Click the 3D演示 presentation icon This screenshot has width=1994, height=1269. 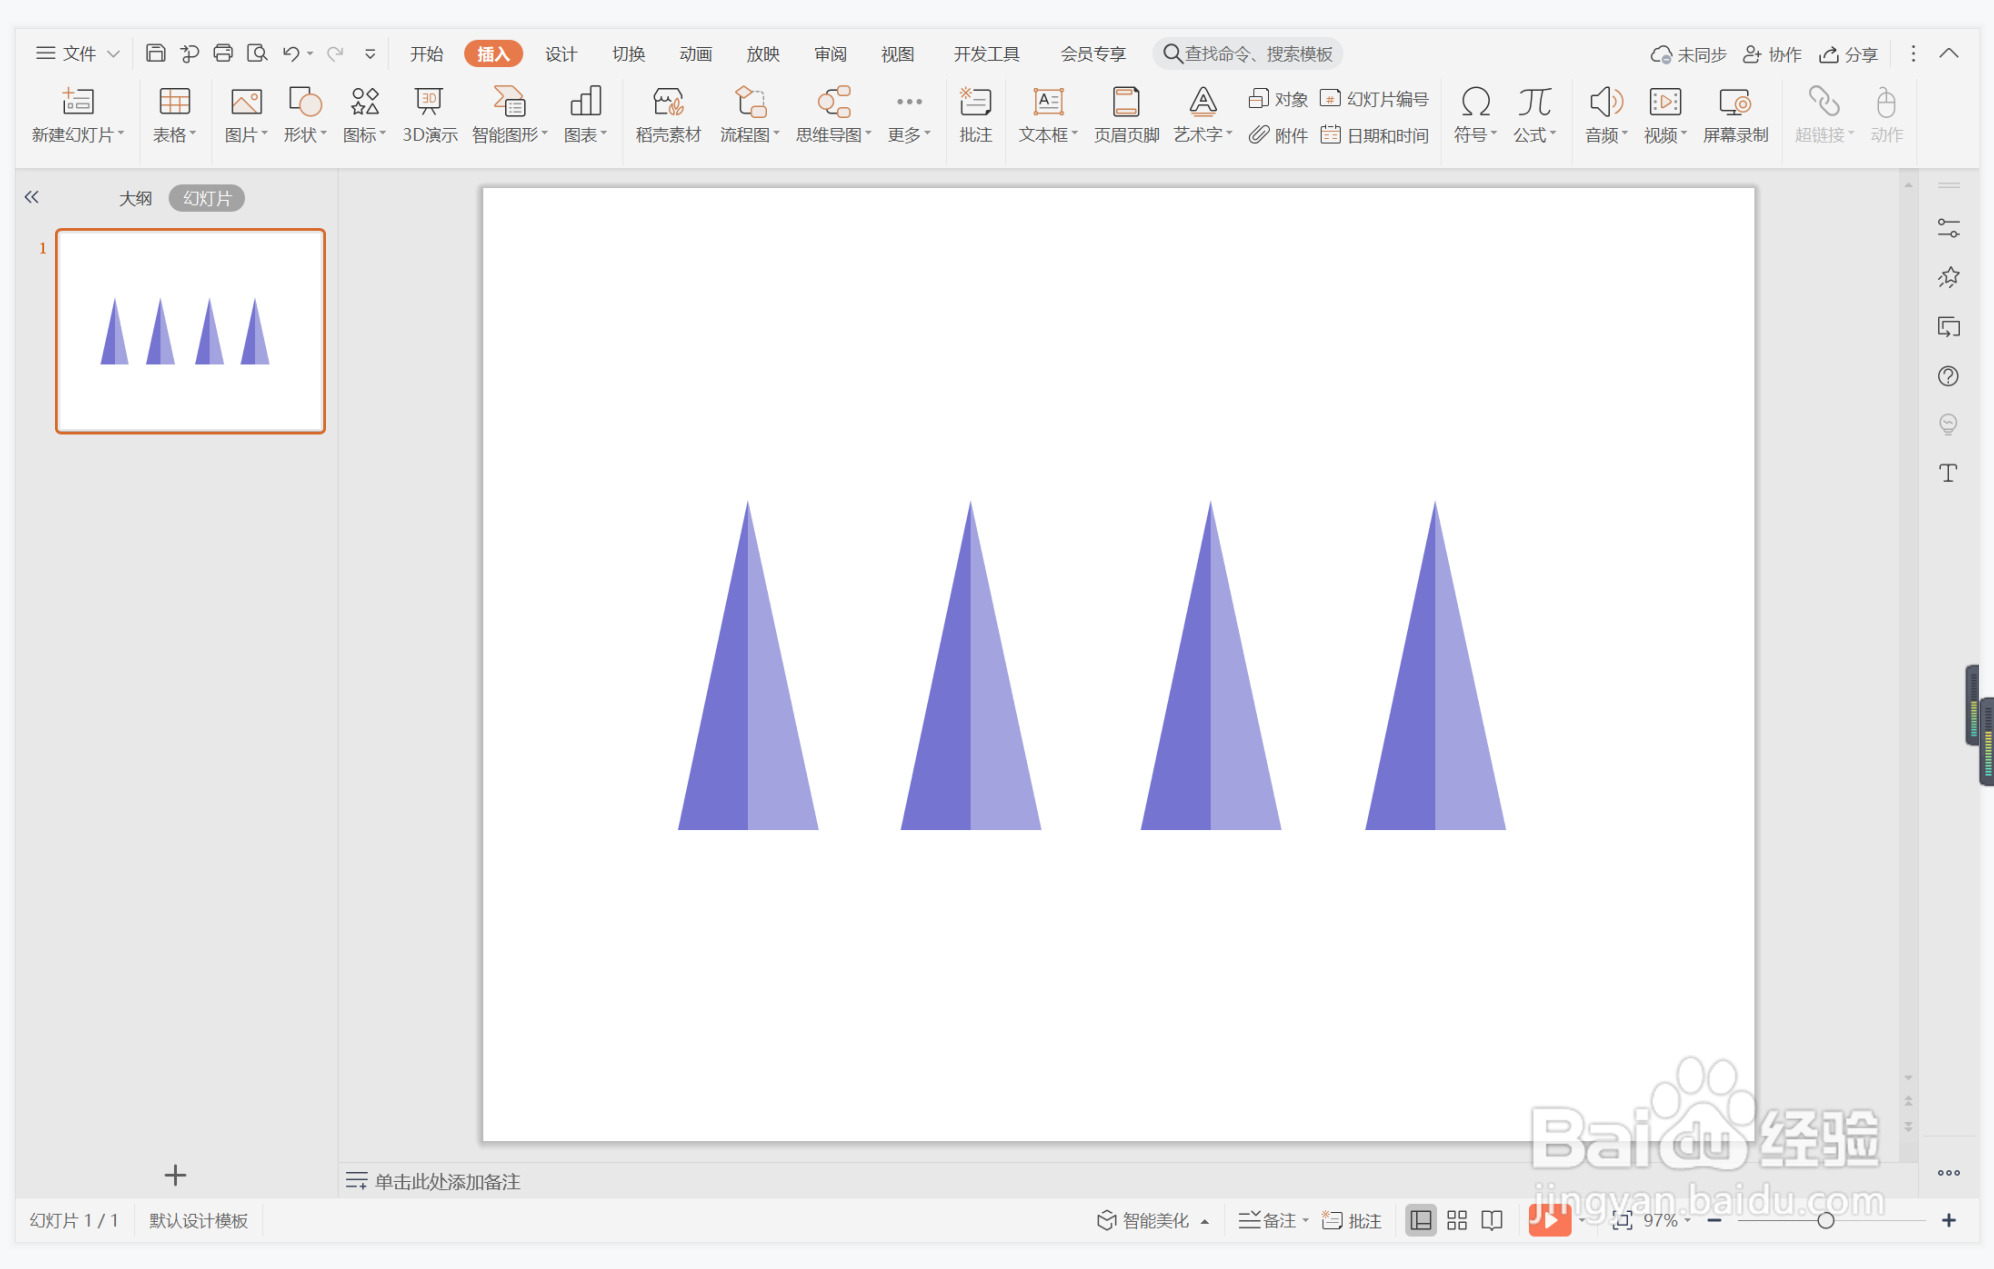[429, 114]
